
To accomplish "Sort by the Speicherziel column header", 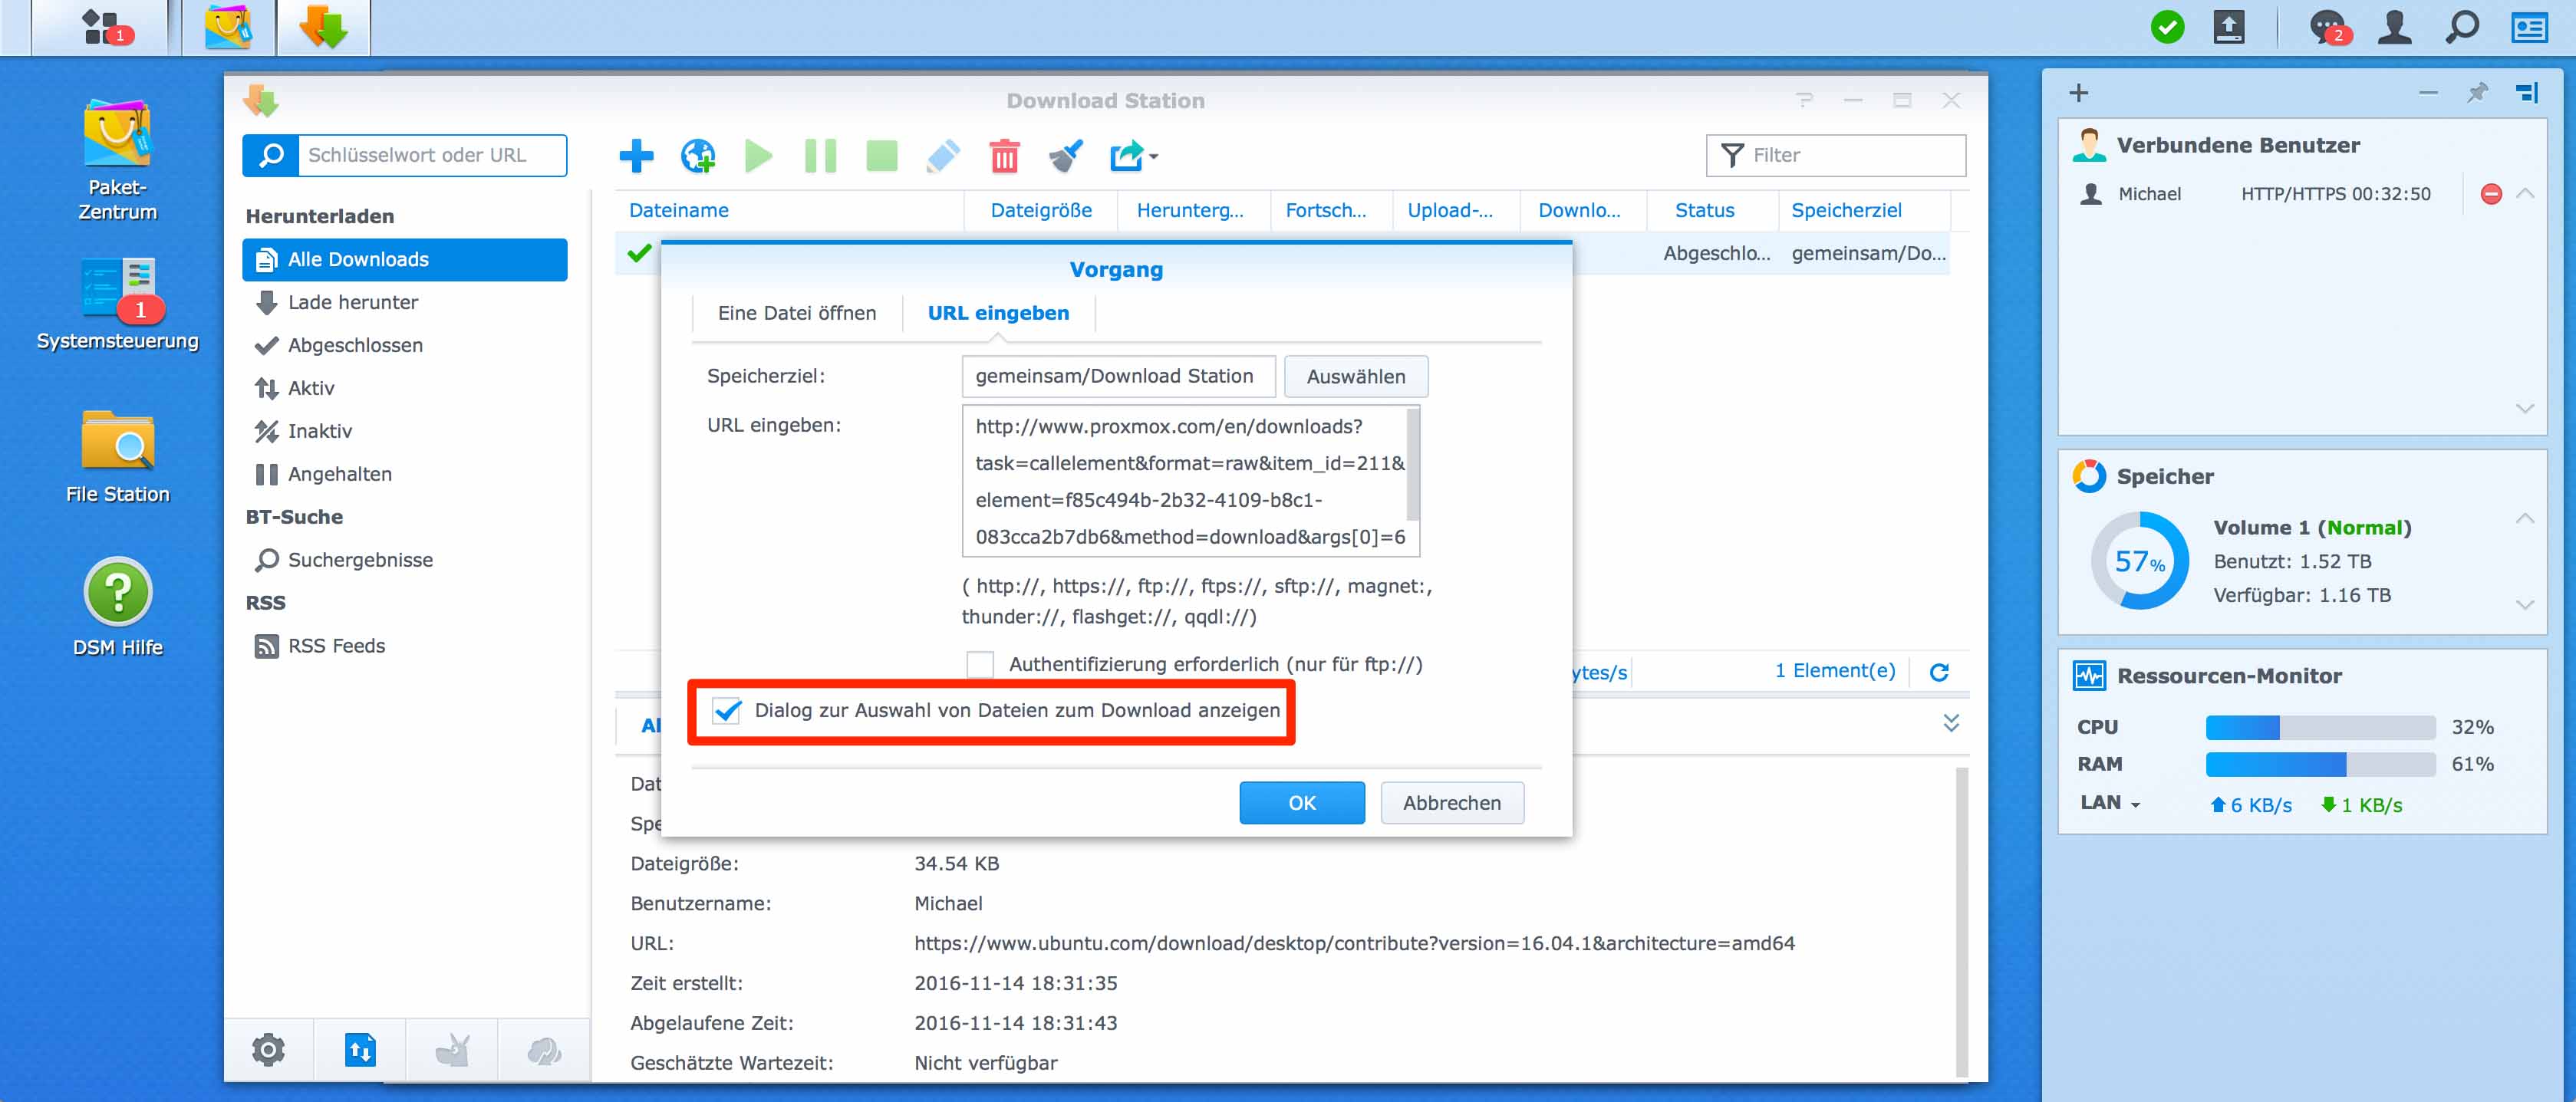I will click(1864, 211).
